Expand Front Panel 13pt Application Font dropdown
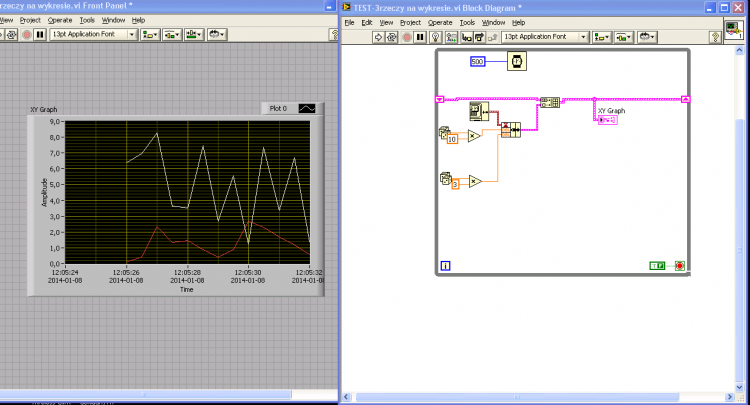 point(94,34)
